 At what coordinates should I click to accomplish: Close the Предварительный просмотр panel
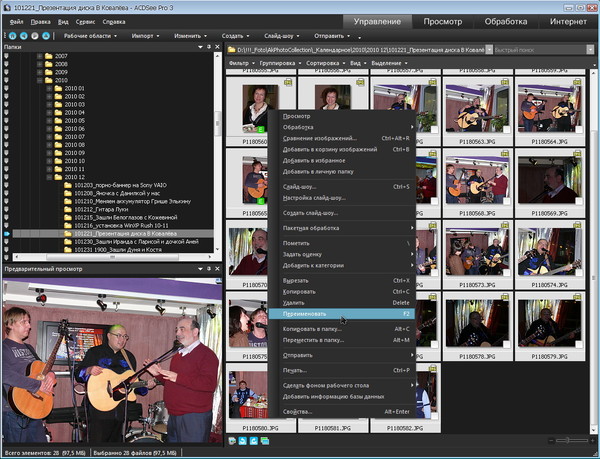click(x=217, y=269)
